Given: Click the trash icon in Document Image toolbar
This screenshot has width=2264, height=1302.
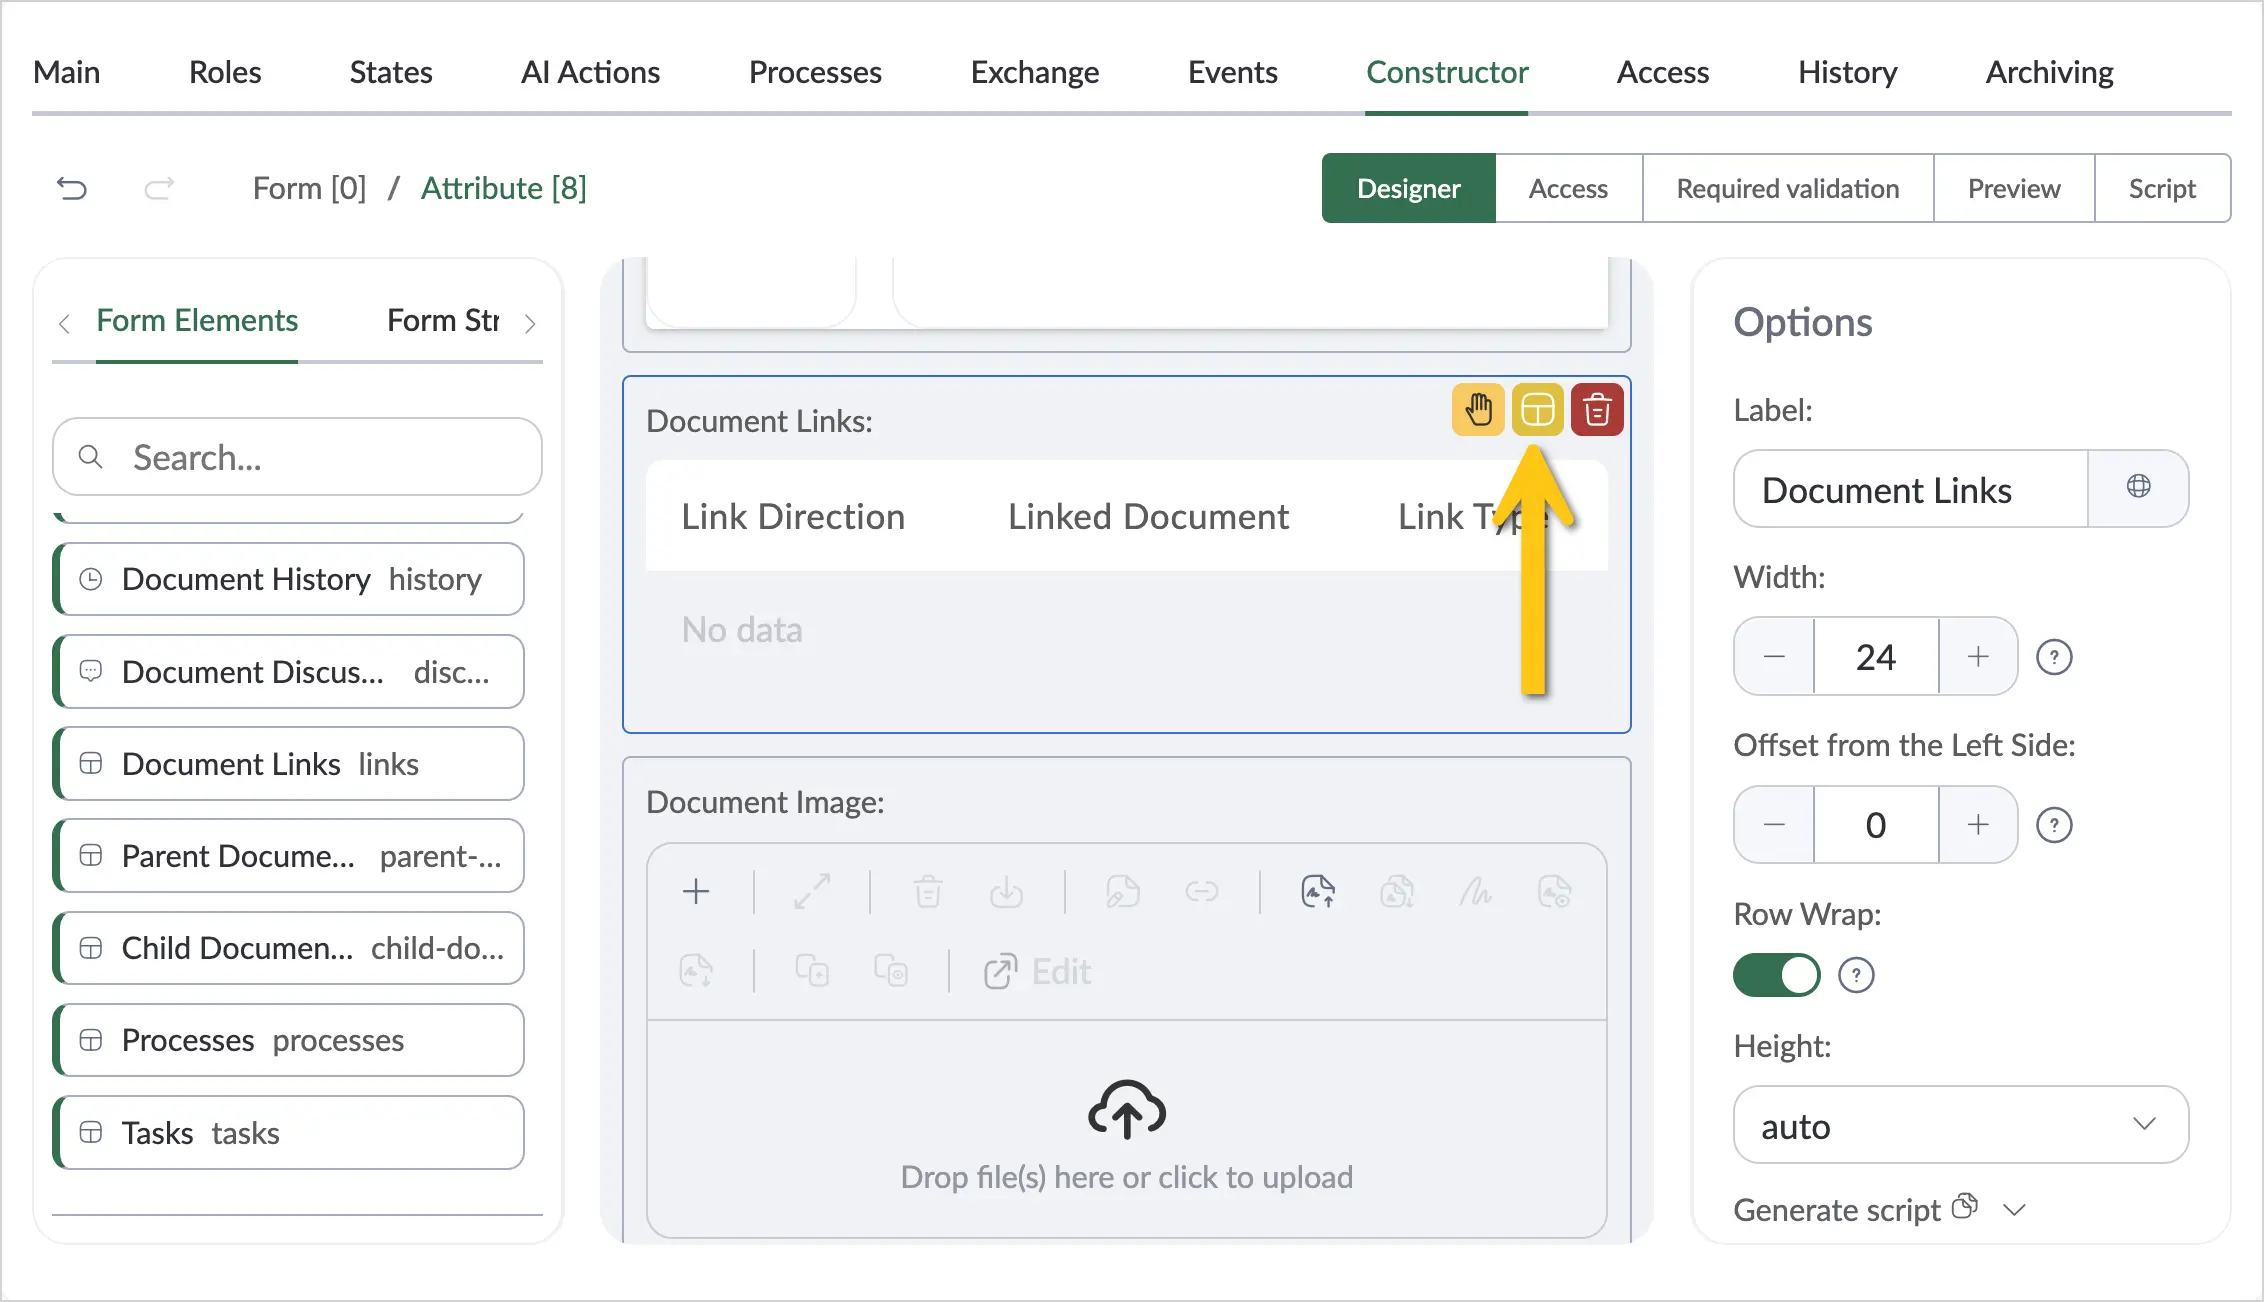Looking at the screenshot, I should [x=928, y=891].
